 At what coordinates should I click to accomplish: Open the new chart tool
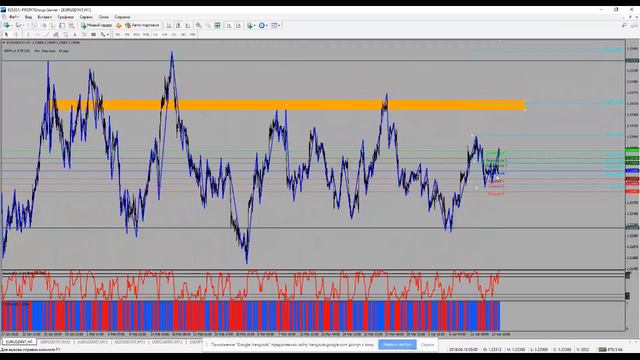[x=7, y=25]
